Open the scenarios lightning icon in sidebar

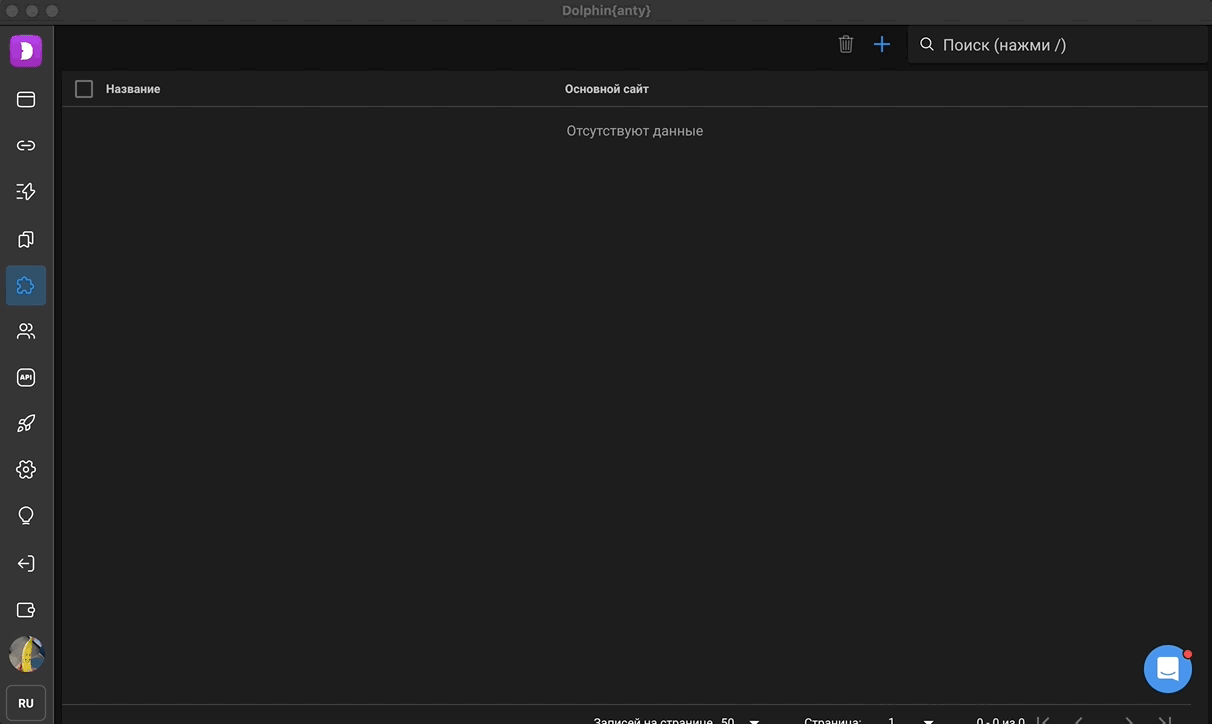[26, 192]
